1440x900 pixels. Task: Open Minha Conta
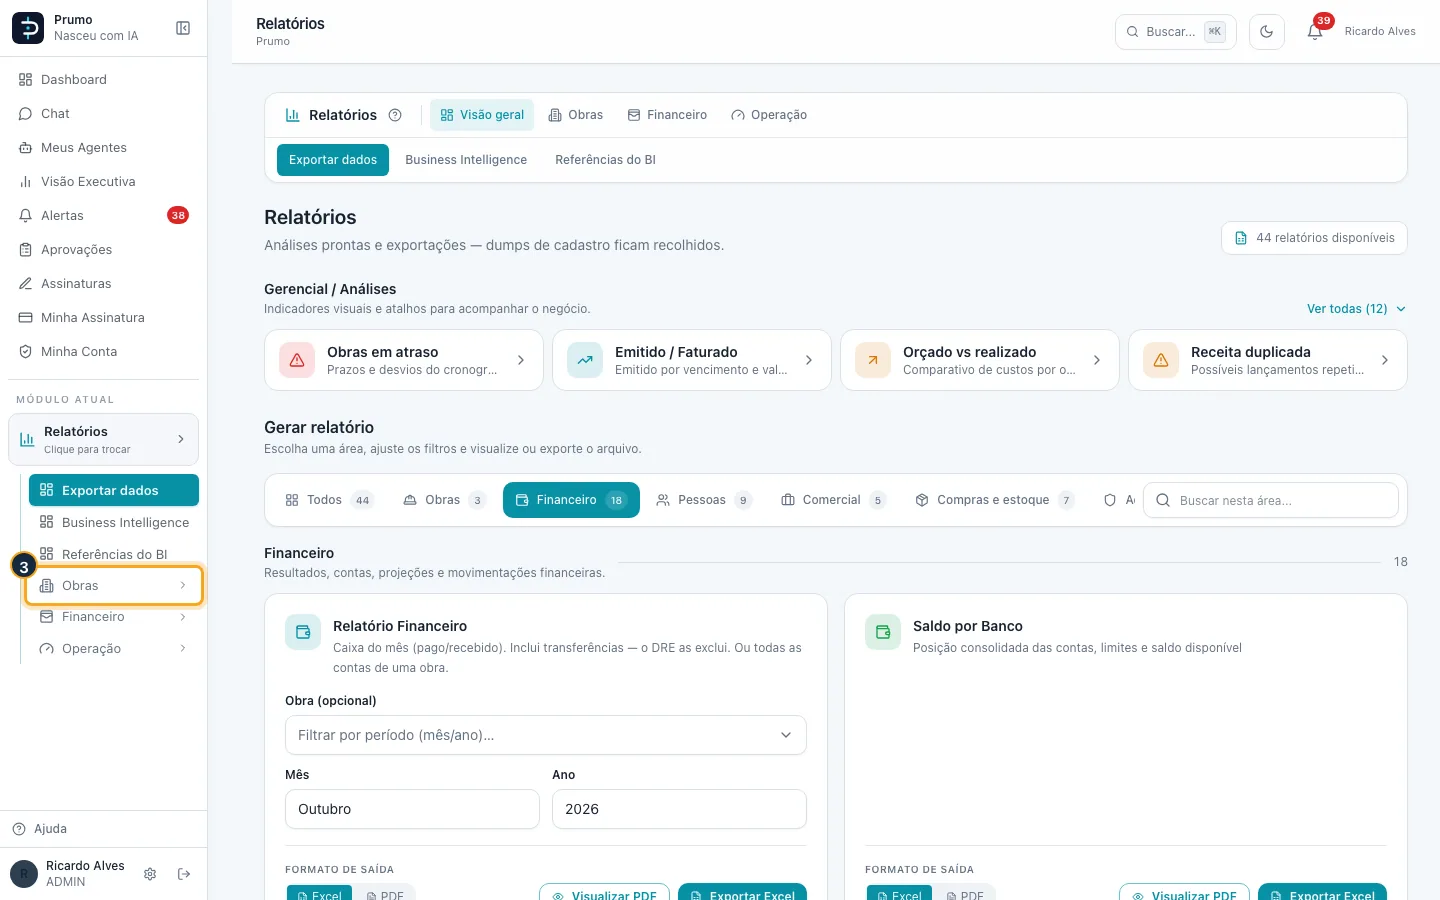click(104, 352)
